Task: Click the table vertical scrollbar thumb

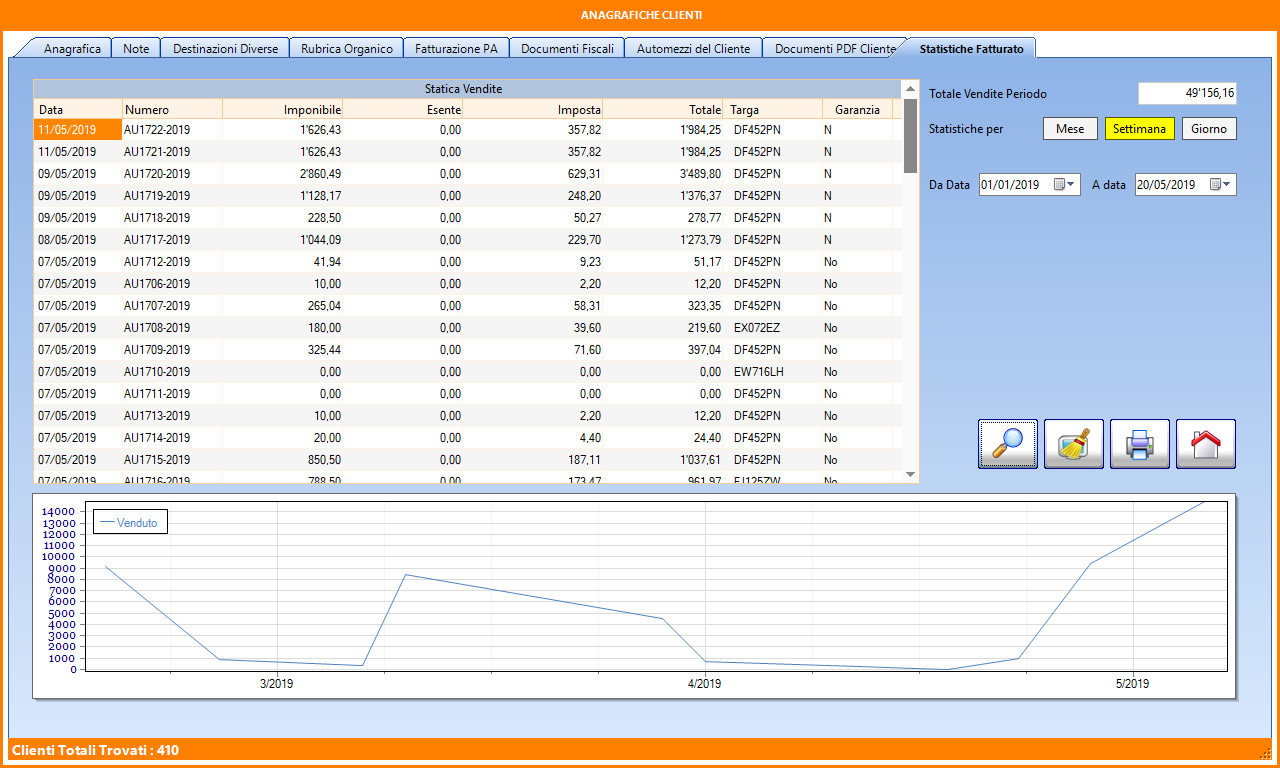Action: tap(910, 135)
